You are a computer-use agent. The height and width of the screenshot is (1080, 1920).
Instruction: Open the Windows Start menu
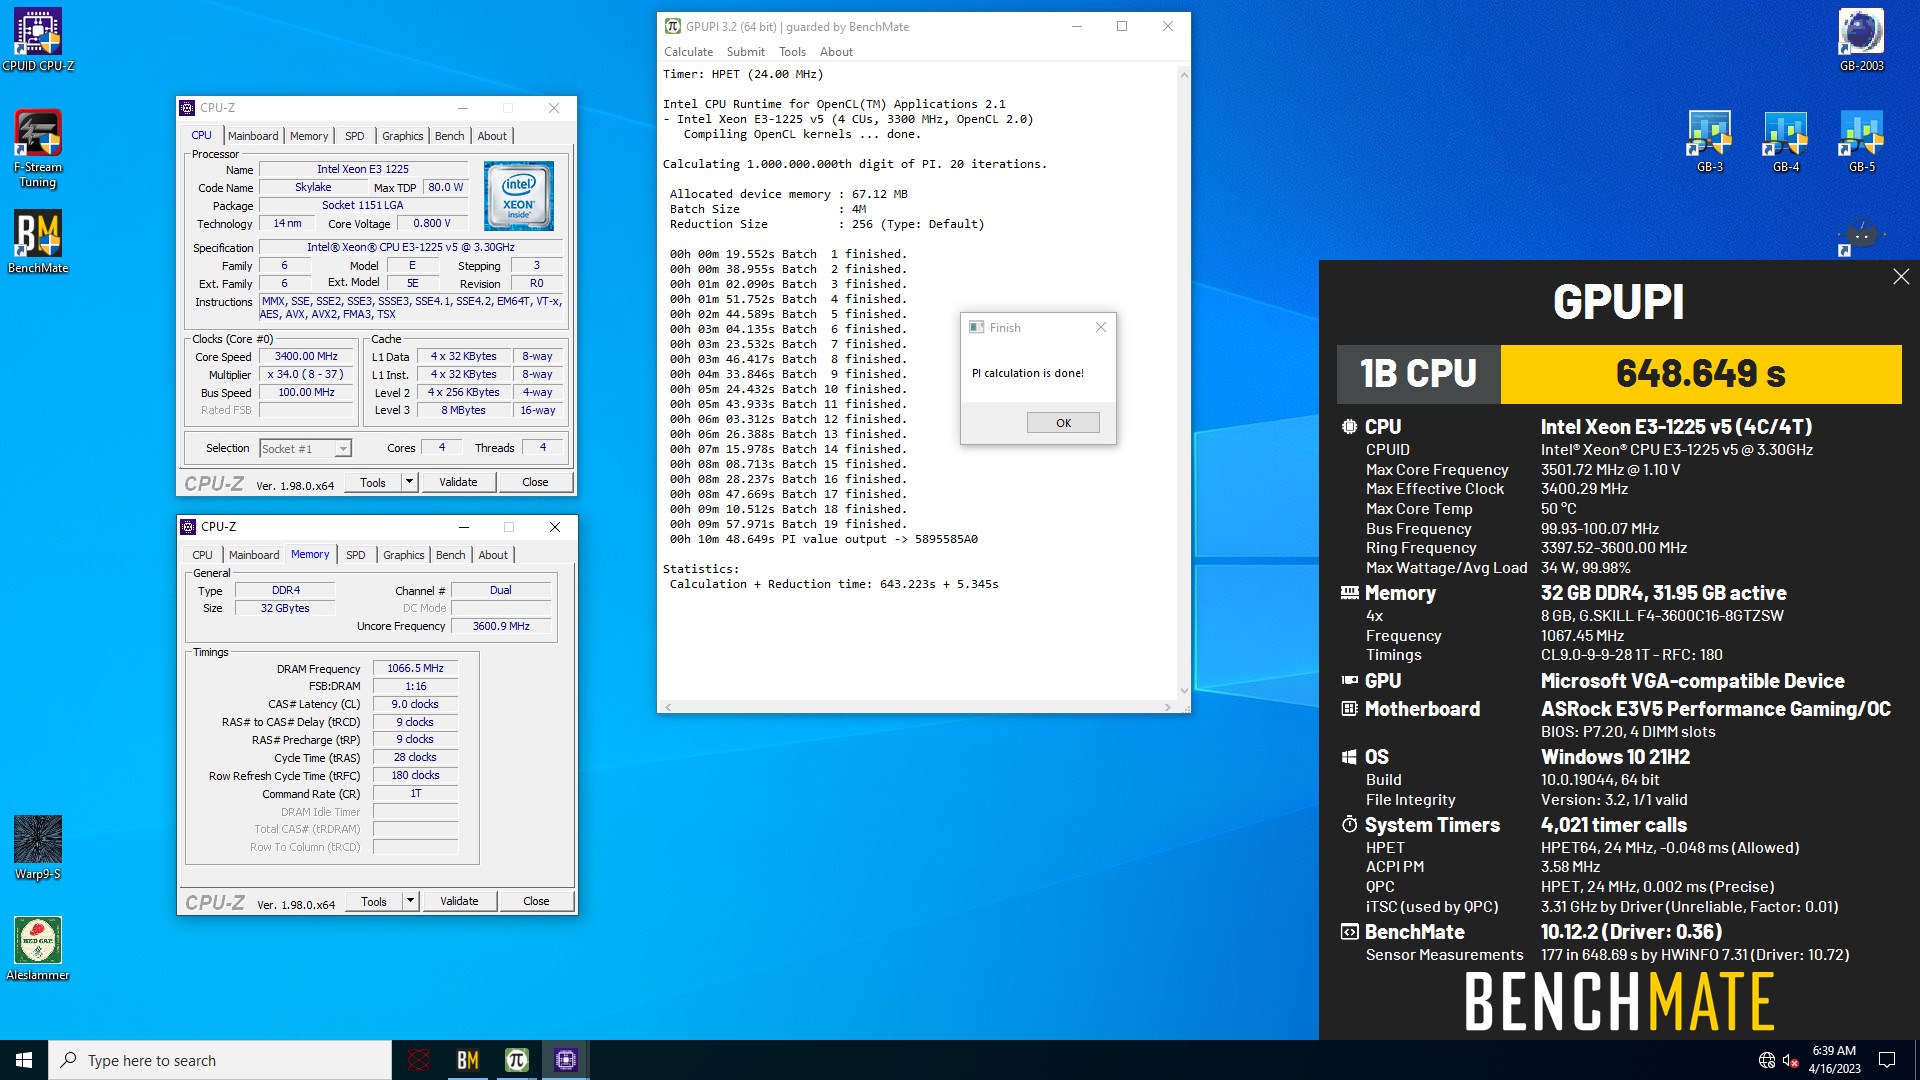coord(24,1060)
